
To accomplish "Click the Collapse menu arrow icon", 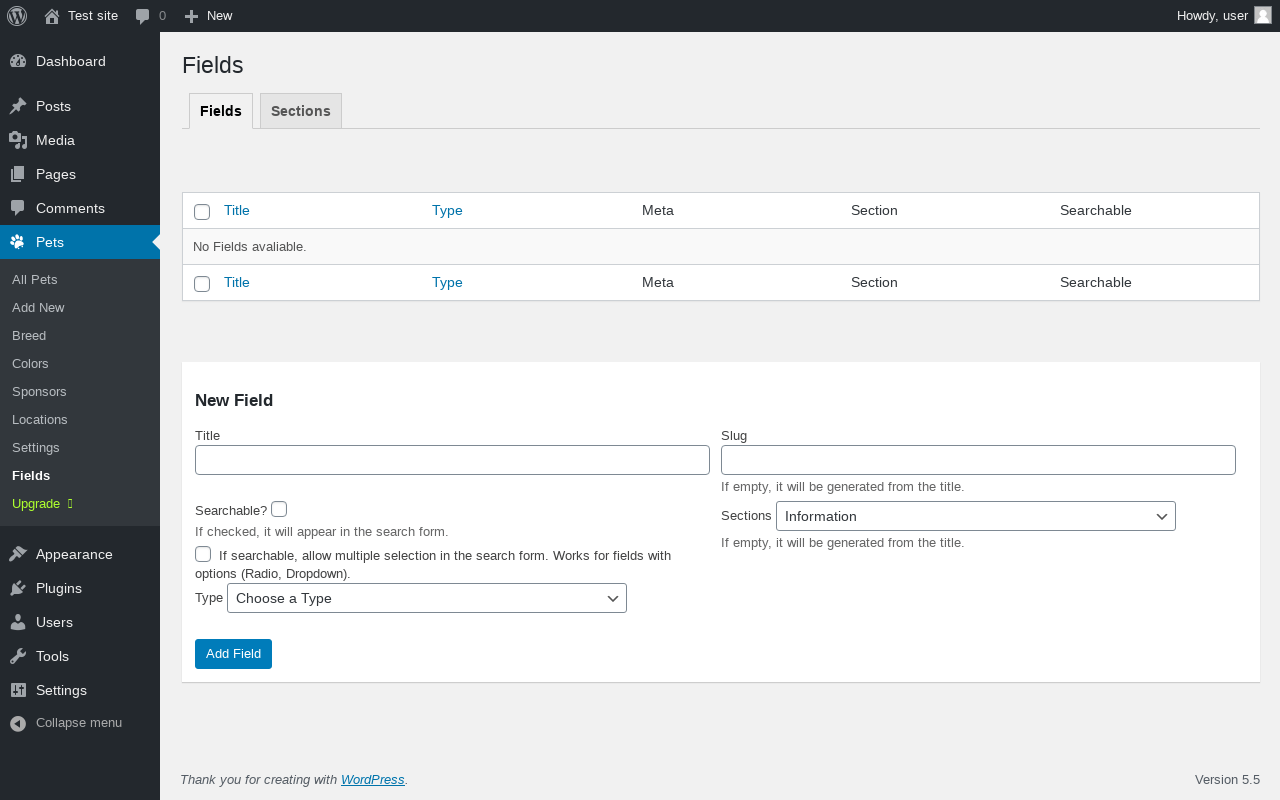I will coord(18,723).
